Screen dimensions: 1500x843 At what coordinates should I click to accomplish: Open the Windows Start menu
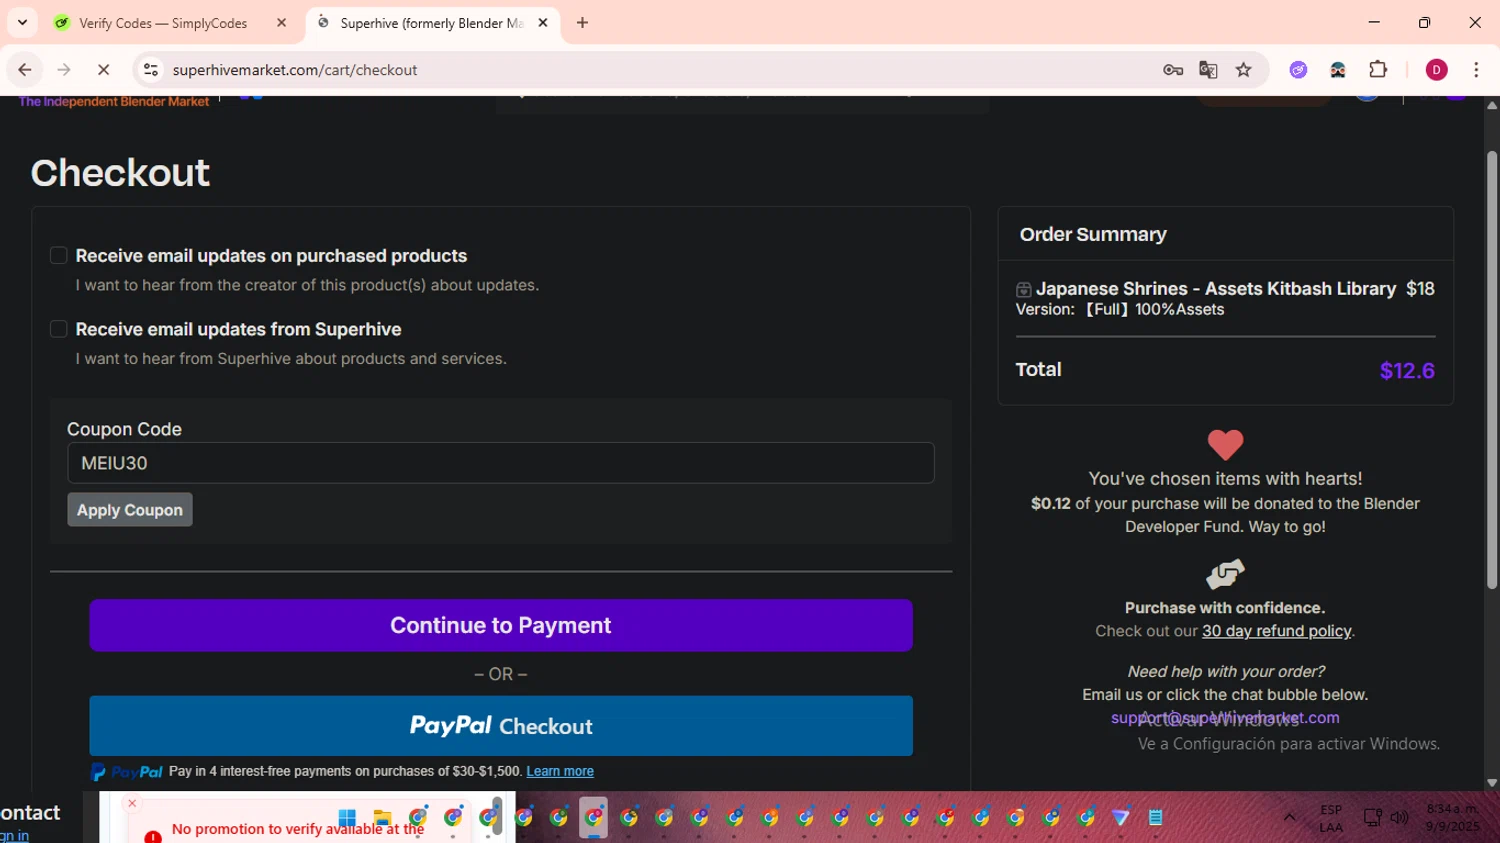[x=347, y=818]
